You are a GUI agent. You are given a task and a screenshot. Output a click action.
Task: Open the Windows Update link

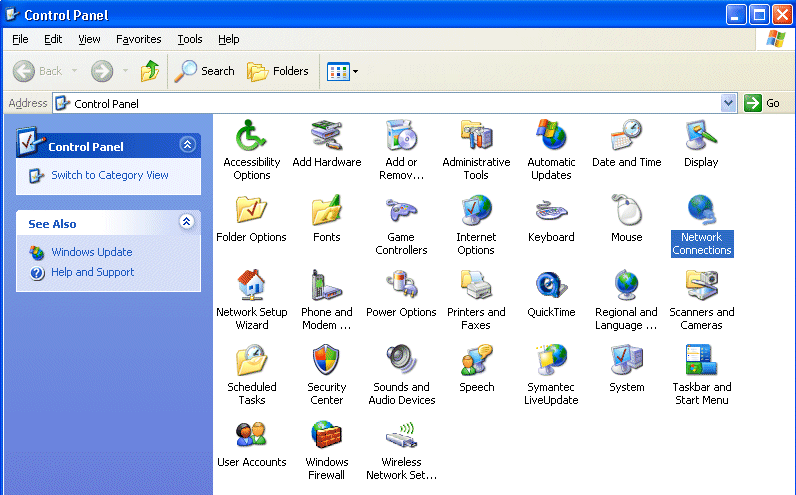pyautogui.click(x=91, y=252)
